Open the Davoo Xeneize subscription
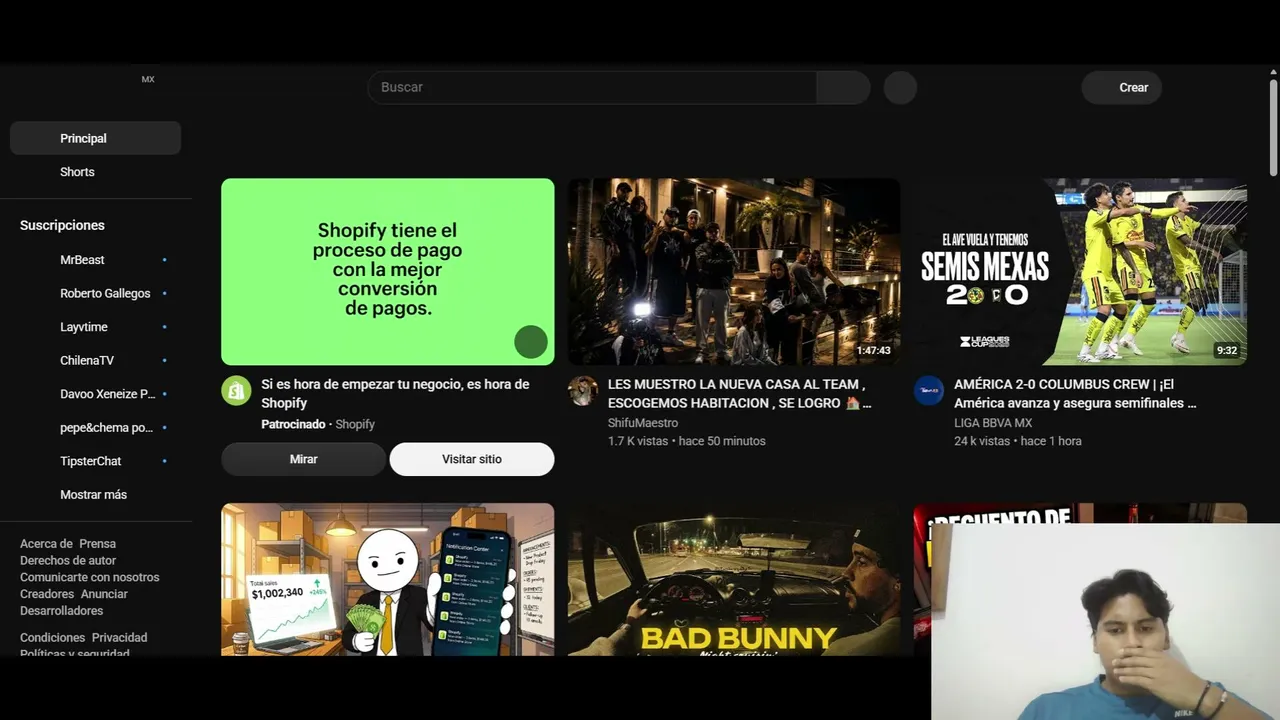Screen dimensions: 1280x720 (x=95, y=394)
